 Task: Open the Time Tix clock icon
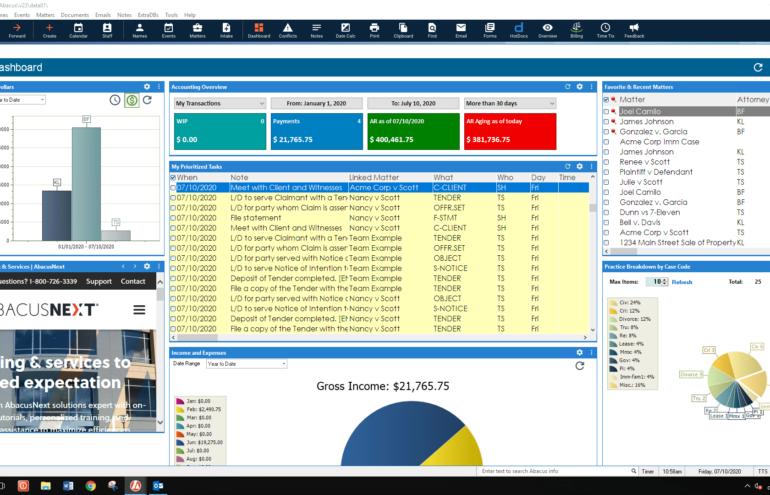pyautogui.click(x=605, y=30)
